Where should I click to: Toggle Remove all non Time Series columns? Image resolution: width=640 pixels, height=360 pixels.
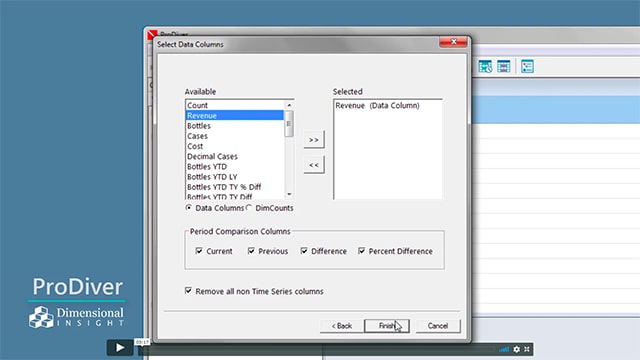(188, 291)
